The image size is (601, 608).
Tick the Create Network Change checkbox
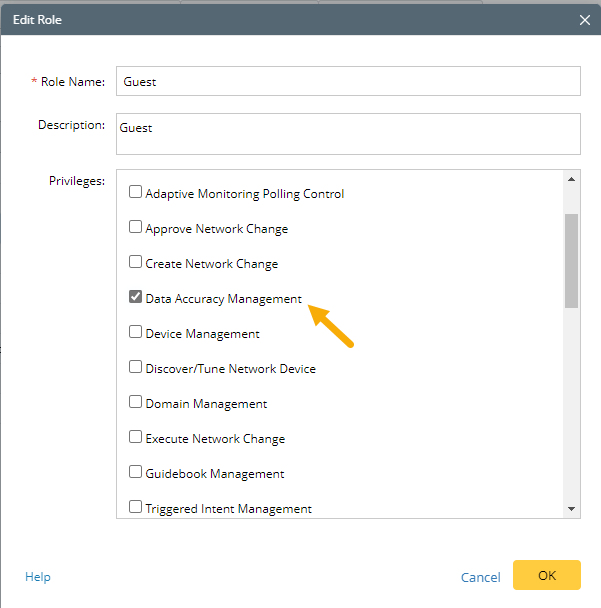point(135,263)
